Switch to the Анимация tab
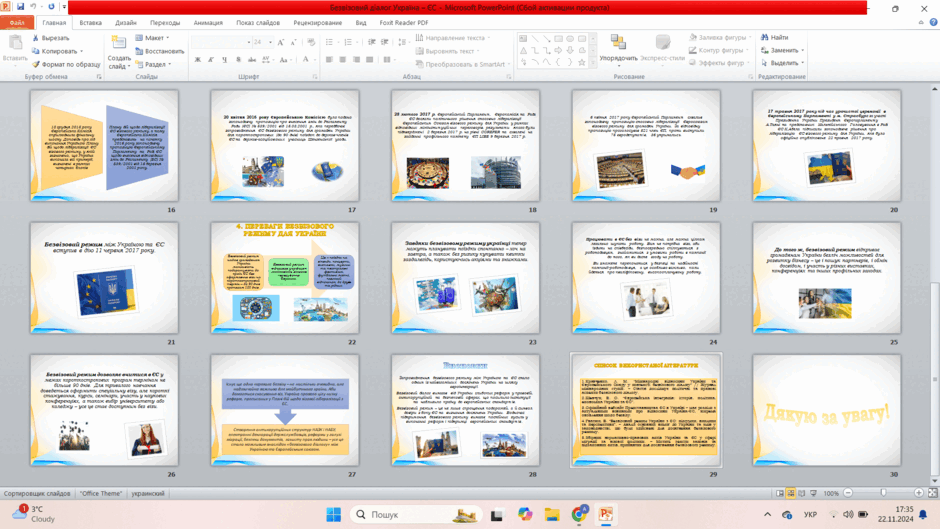940x529 pixels. click(208, 23)
